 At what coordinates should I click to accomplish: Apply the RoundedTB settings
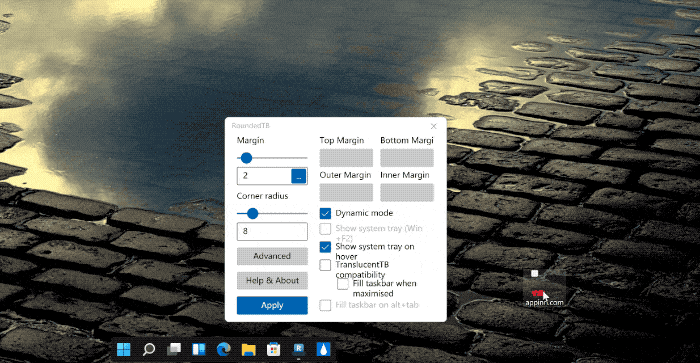tap(272, 305)
